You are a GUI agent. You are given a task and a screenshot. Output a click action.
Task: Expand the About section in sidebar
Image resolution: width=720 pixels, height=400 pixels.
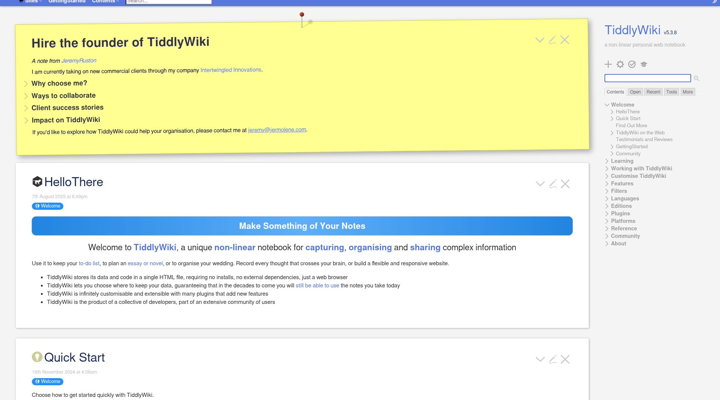607,243
